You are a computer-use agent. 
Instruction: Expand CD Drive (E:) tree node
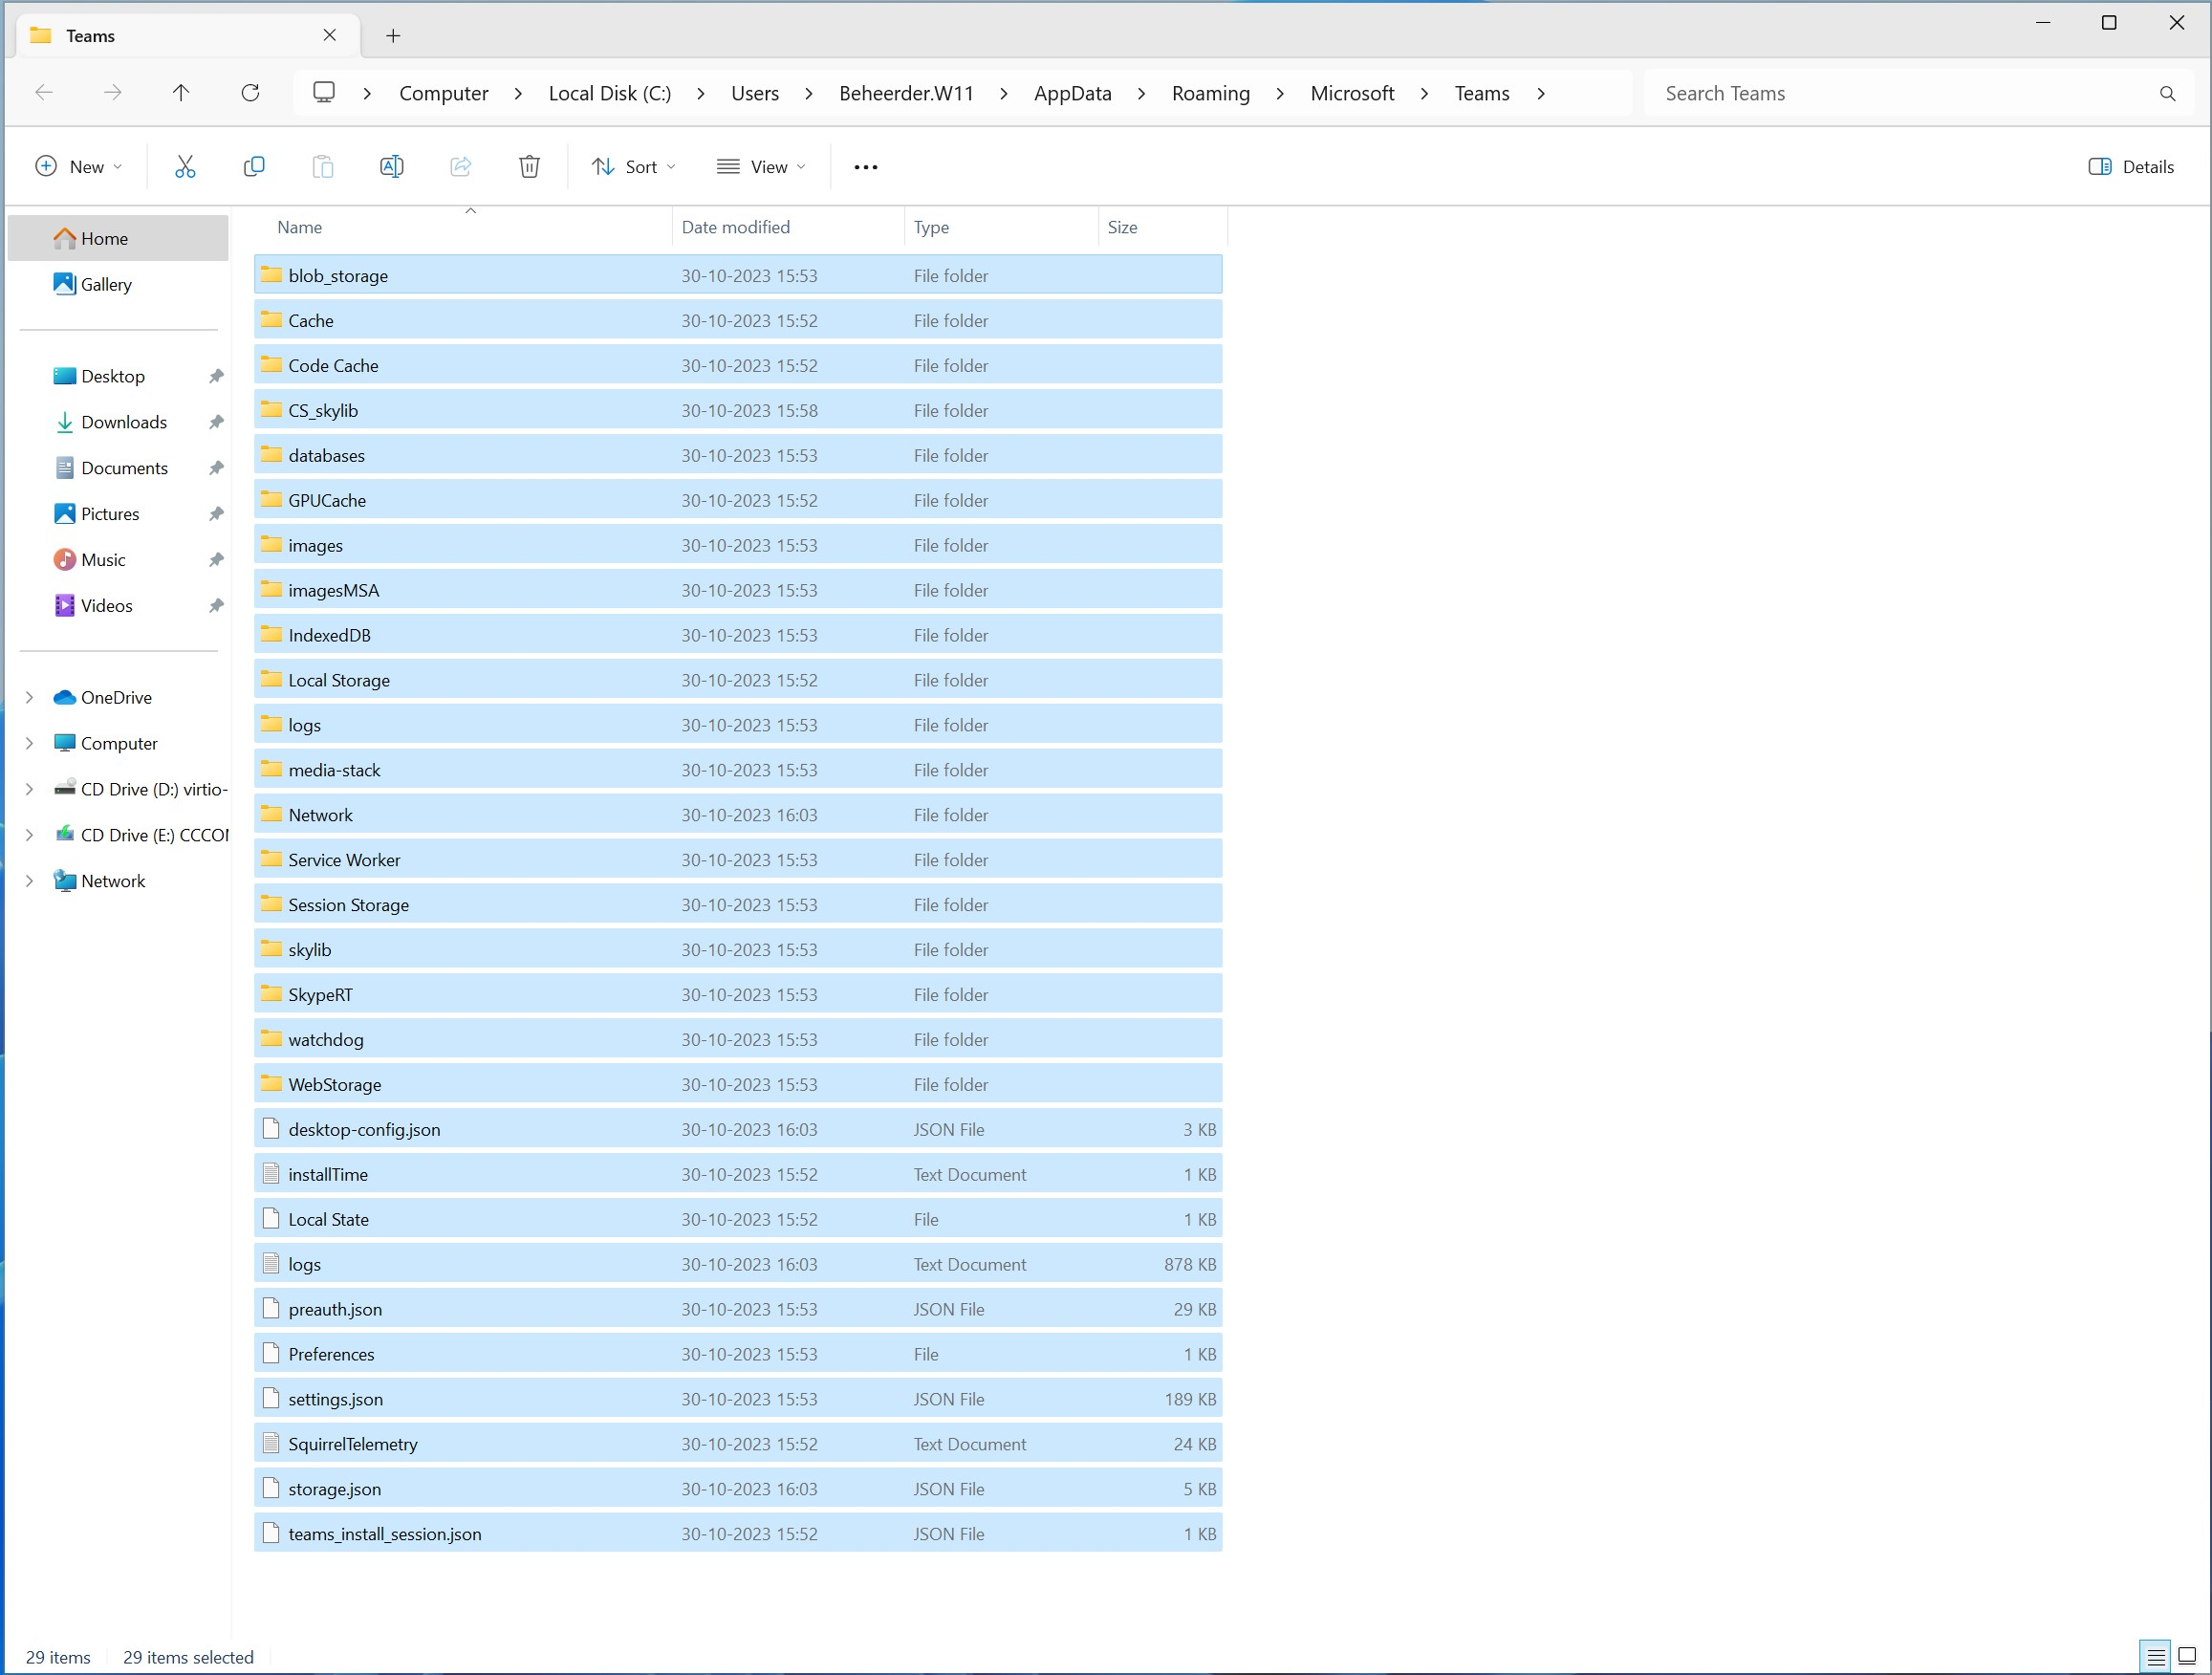[x=30, y=836]
